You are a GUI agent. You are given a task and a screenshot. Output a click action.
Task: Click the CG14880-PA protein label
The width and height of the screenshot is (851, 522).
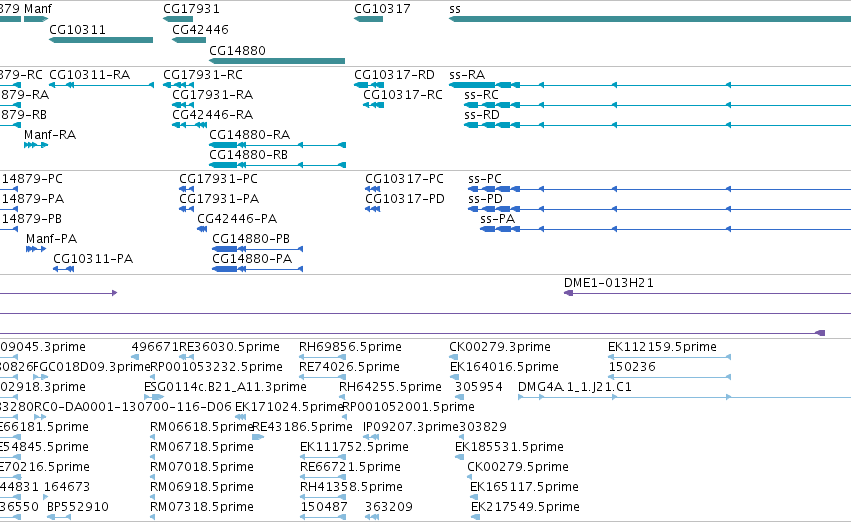point(252,259)
